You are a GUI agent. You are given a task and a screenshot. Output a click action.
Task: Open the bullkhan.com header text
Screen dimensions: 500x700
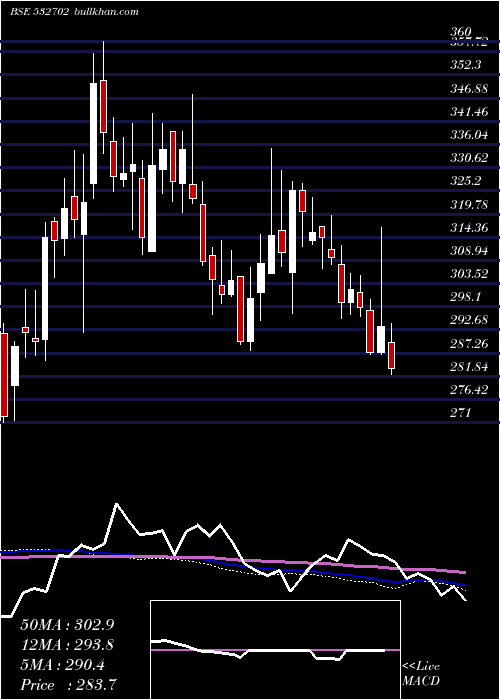tap(106, 12)
